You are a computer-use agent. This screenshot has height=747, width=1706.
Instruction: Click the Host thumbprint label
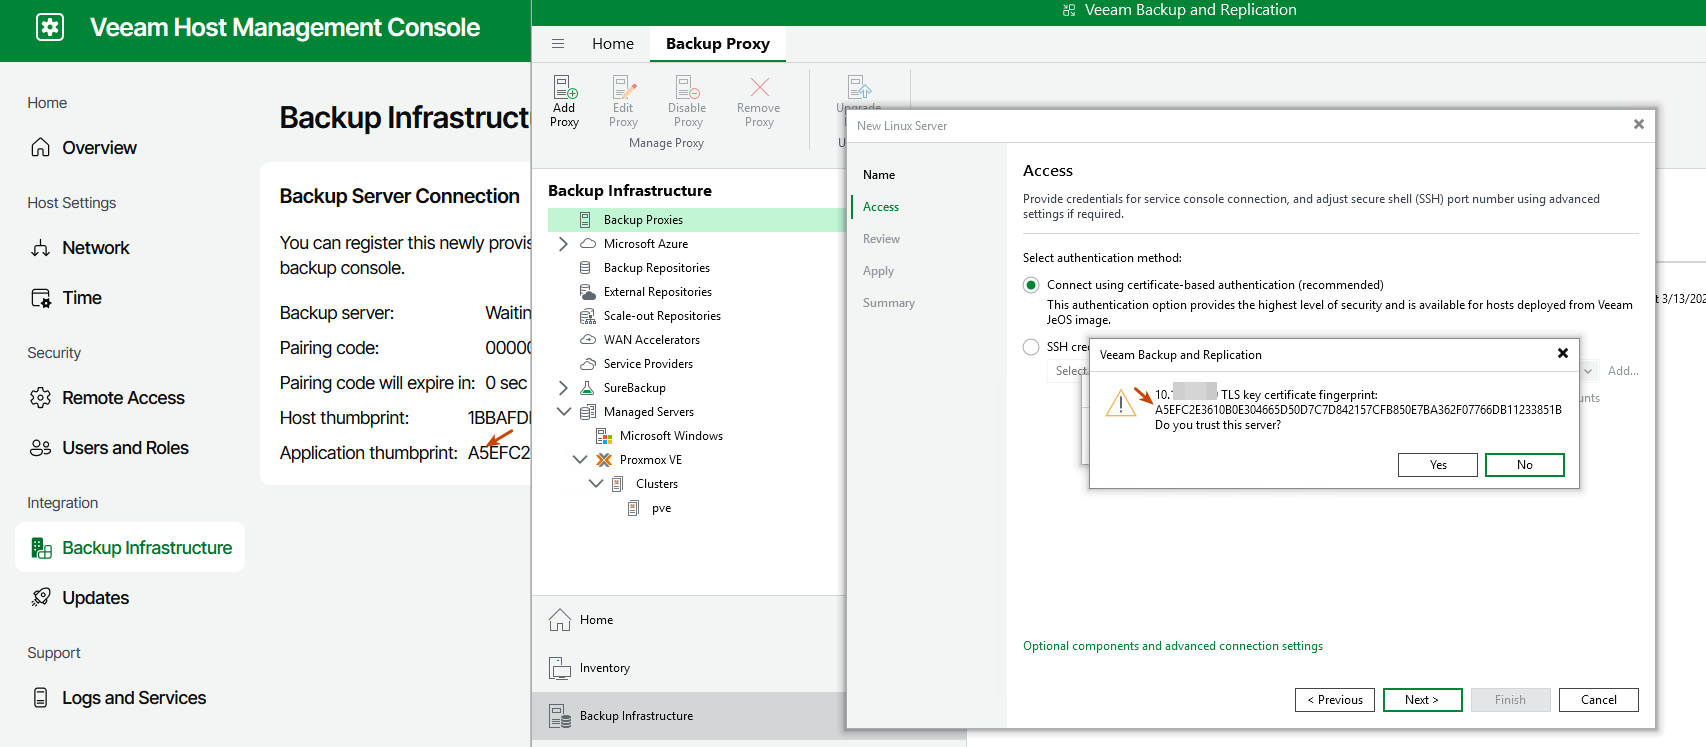click(344, 418)
